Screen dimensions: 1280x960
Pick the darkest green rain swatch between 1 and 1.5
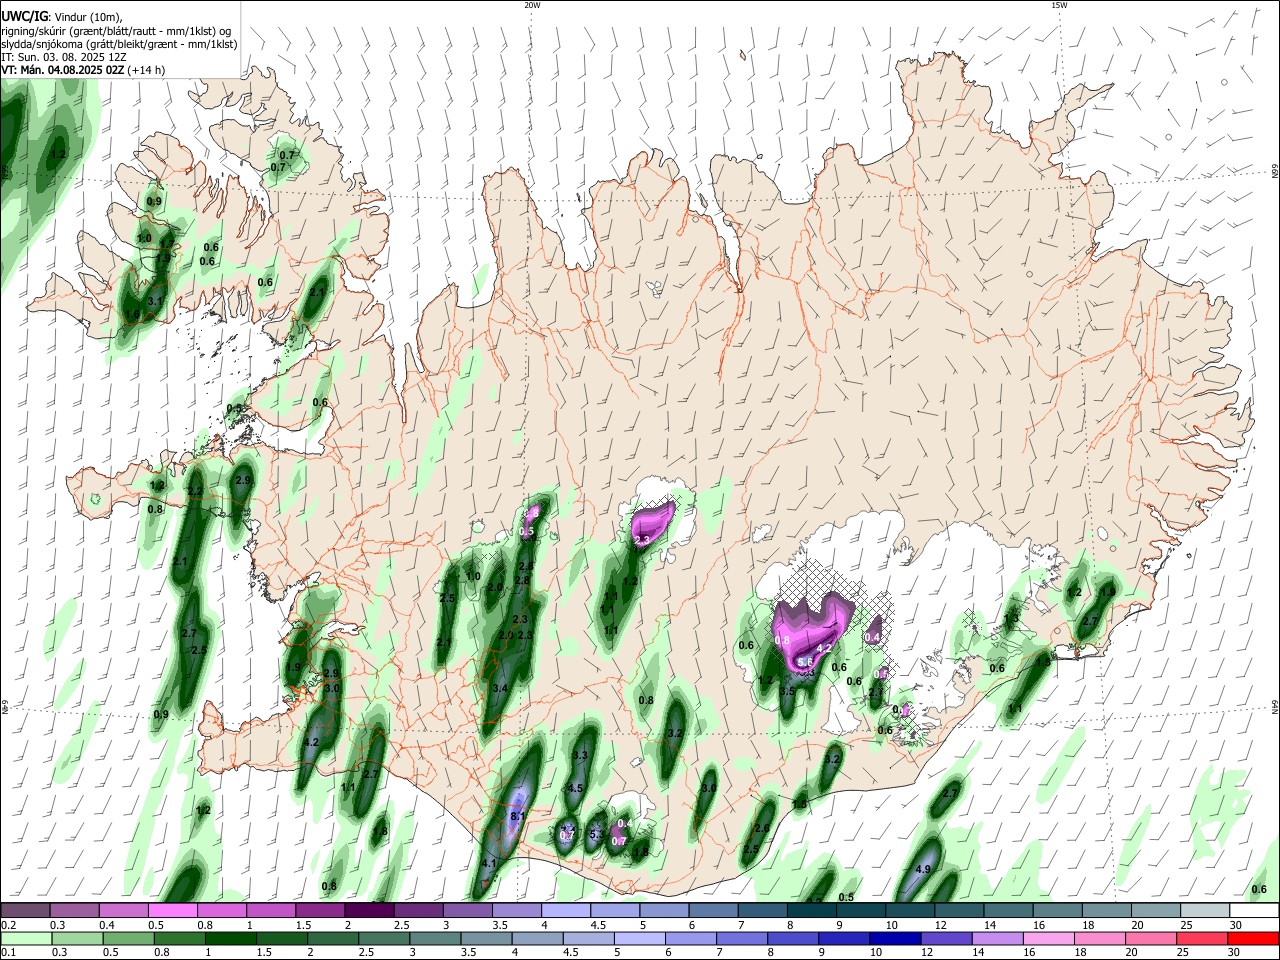point(231,938)
